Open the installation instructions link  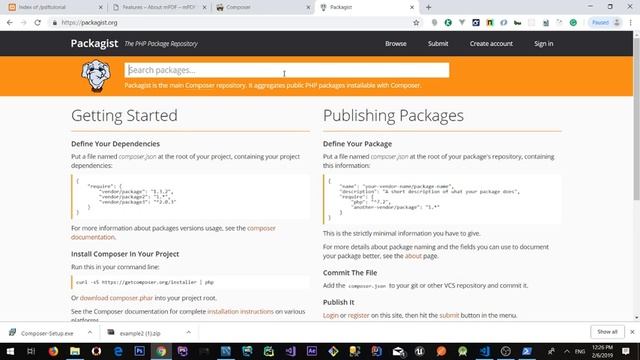[240, 311]
